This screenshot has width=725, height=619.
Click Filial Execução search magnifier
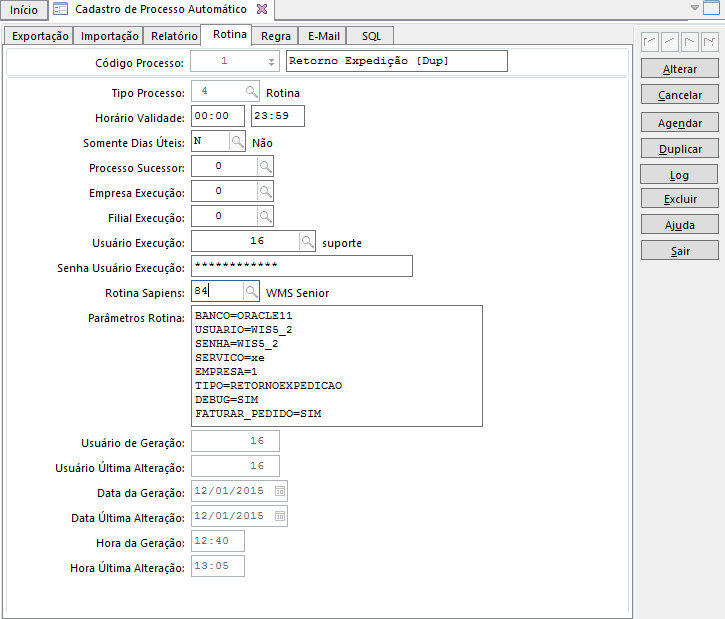pyautogui.click(x=265, y=216)
